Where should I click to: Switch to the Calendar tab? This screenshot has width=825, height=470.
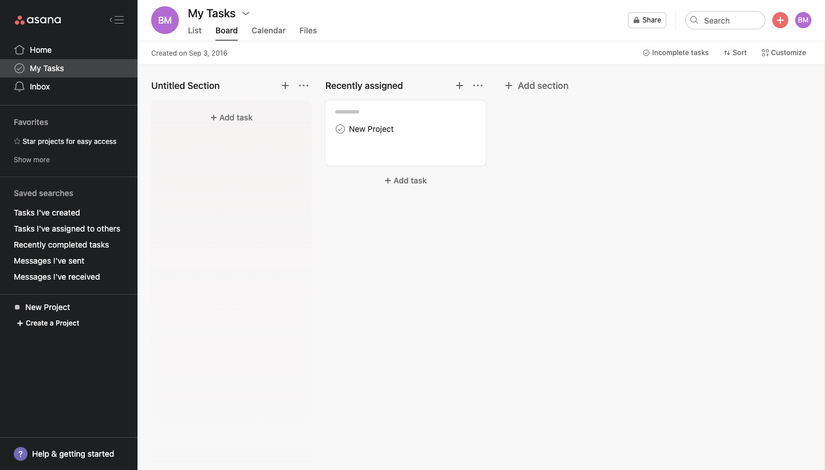268,31
